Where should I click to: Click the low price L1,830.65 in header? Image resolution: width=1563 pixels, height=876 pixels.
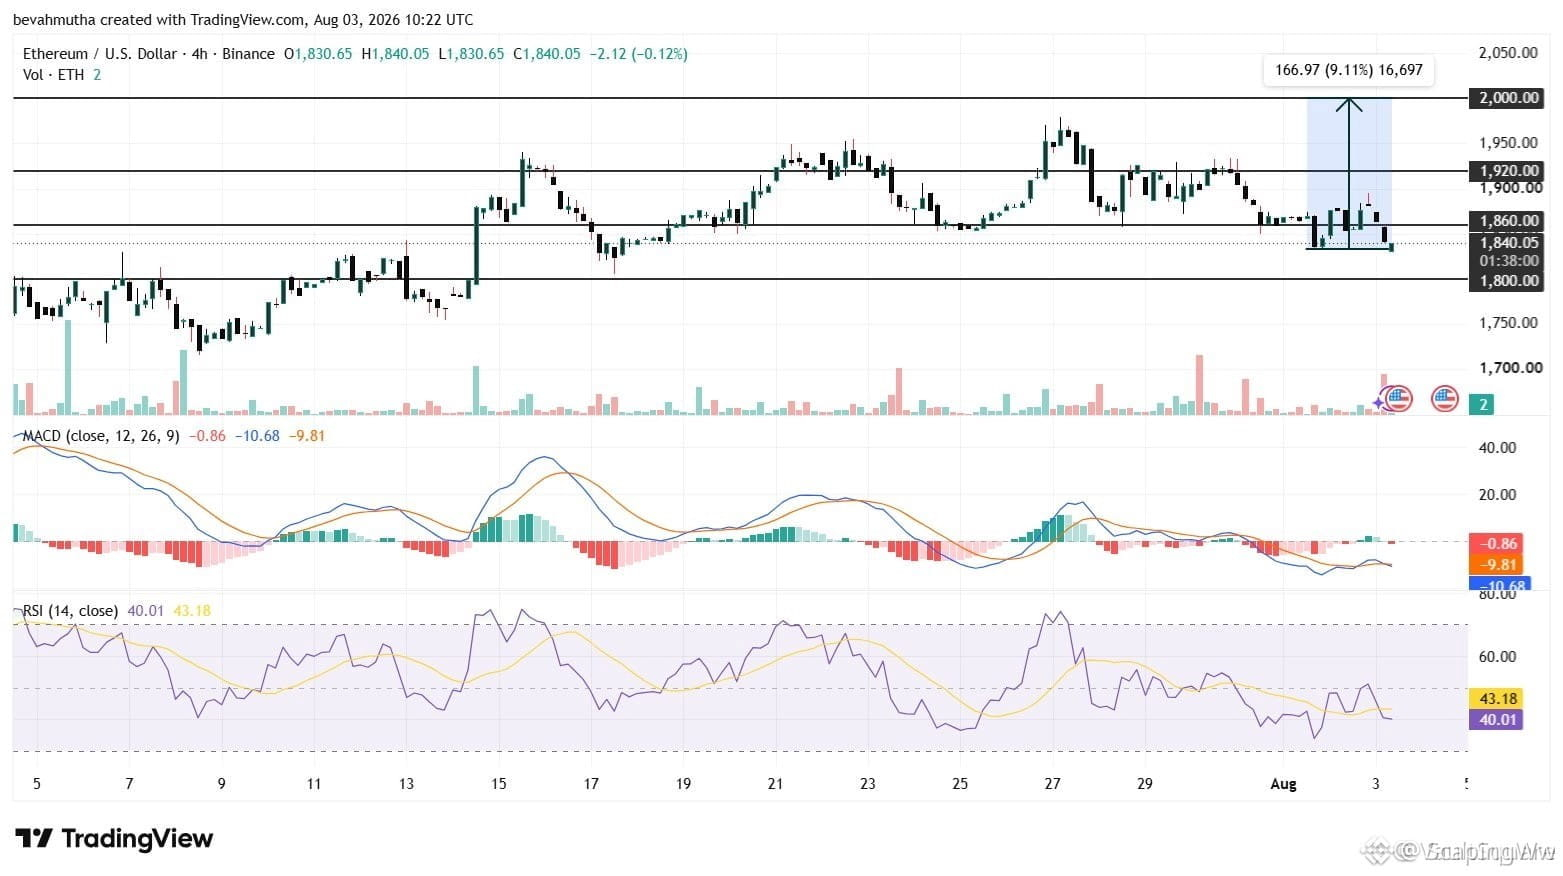pyautogui.click(x=471, y=54)
